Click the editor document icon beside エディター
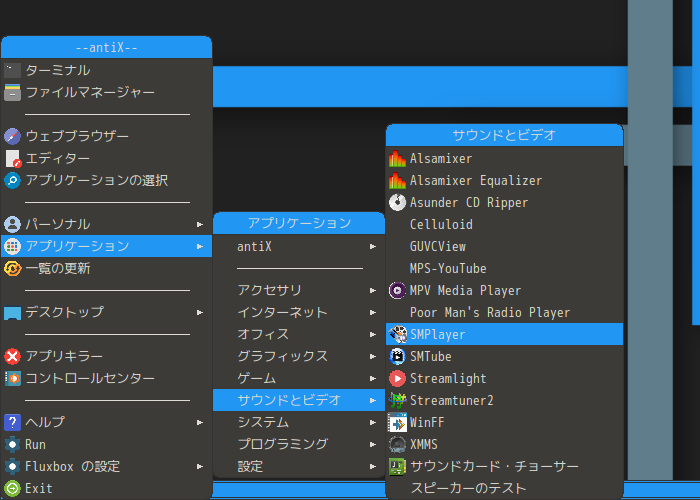The width and height of the screenshot is (700, 500). pos(12,158)
